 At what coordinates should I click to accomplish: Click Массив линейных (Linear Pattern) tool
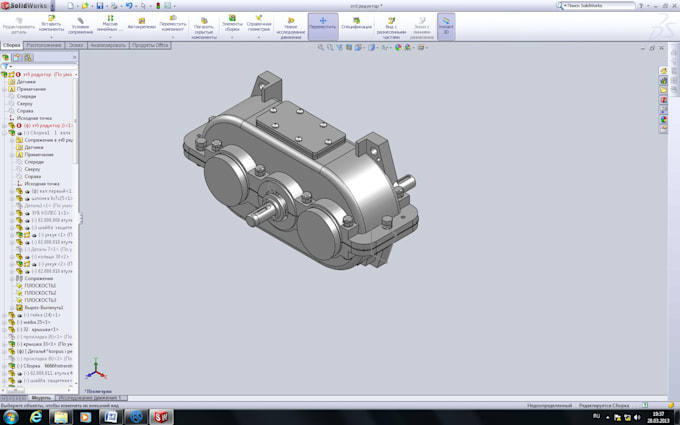[x=110, y=23]
